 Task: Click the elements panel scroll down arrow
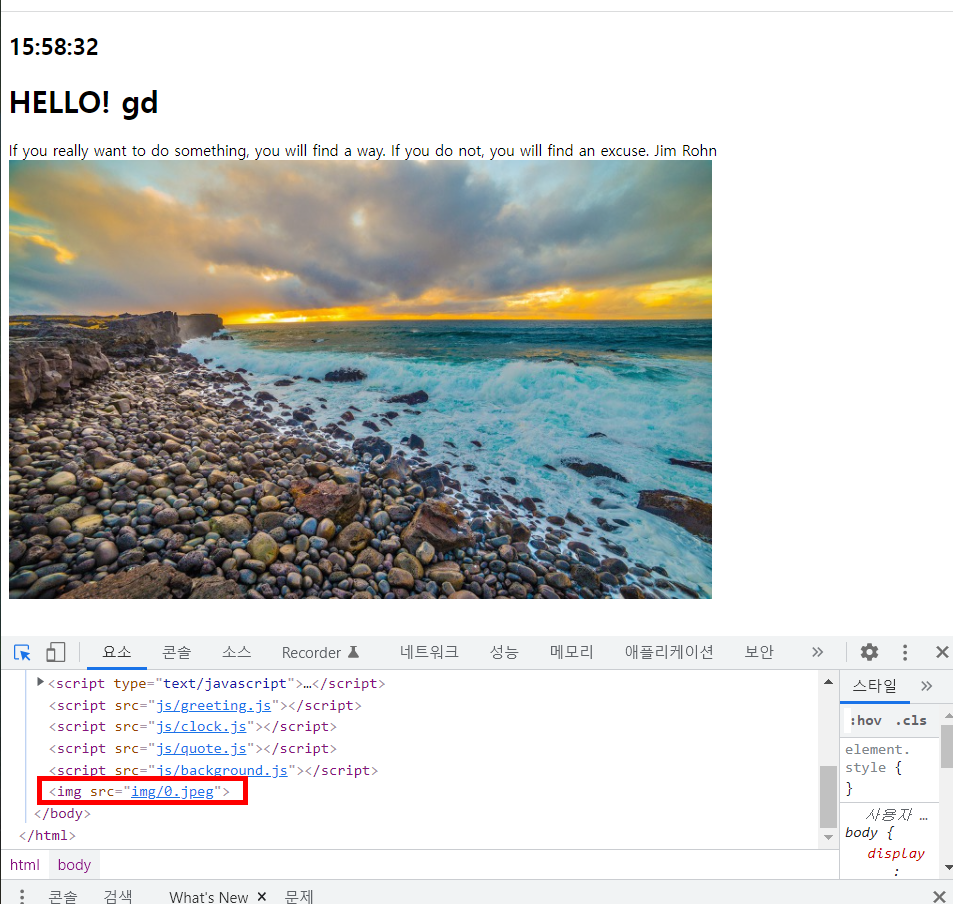click(x=828, y=837)
